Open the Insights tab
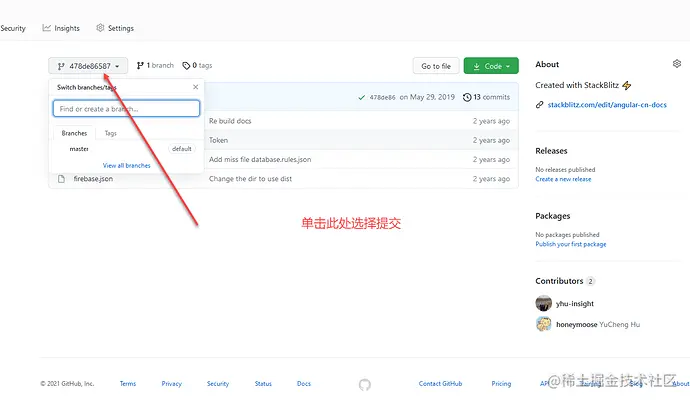 [x=61, y=28]
